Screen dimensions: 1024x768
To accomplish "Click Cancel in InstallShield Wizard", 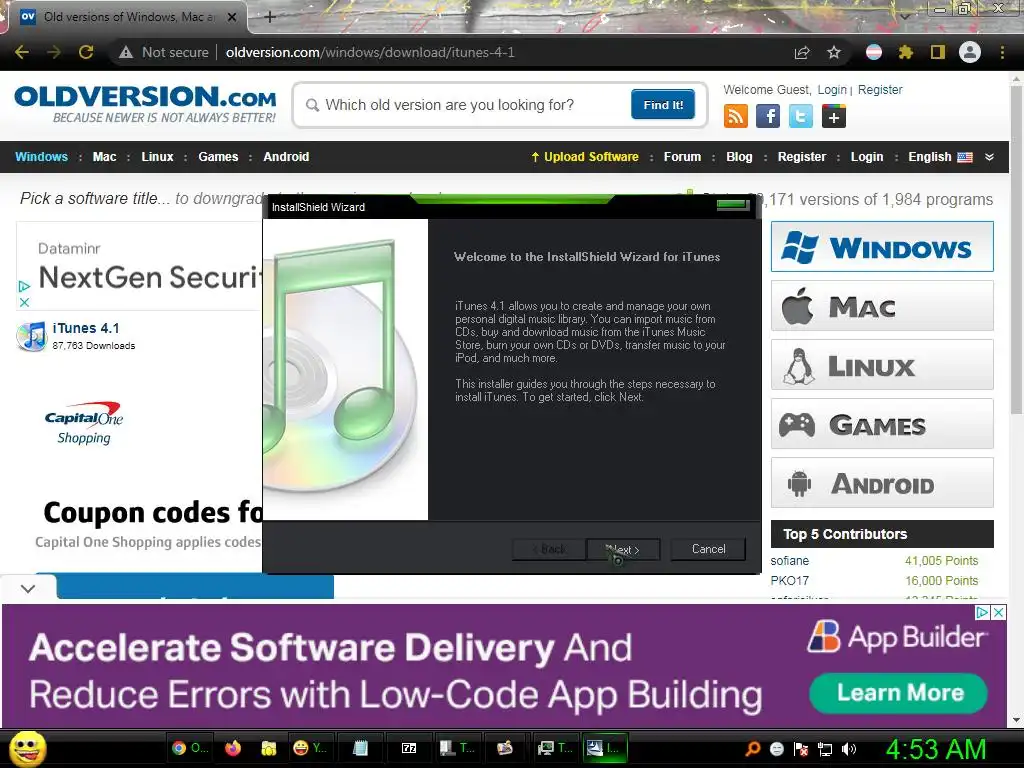I will click(x=709, y=549).
